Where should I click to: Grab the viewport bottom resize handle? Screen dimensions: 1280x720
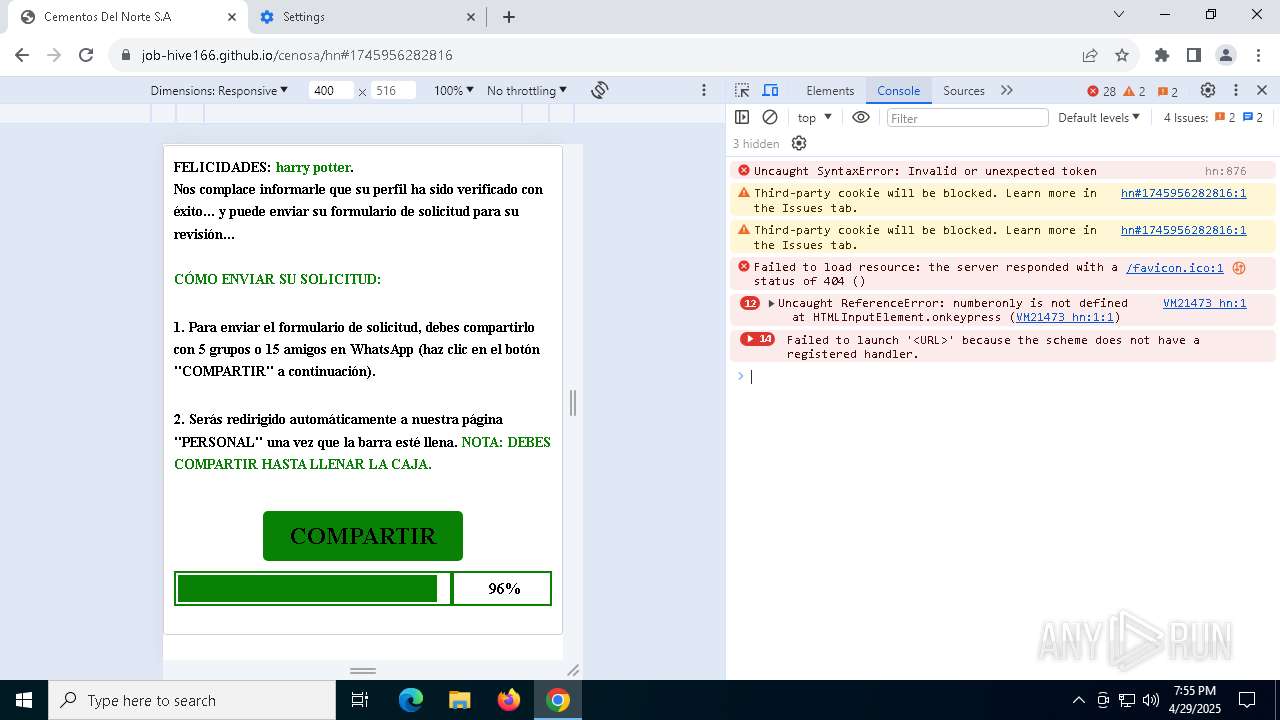pos(363,670)
